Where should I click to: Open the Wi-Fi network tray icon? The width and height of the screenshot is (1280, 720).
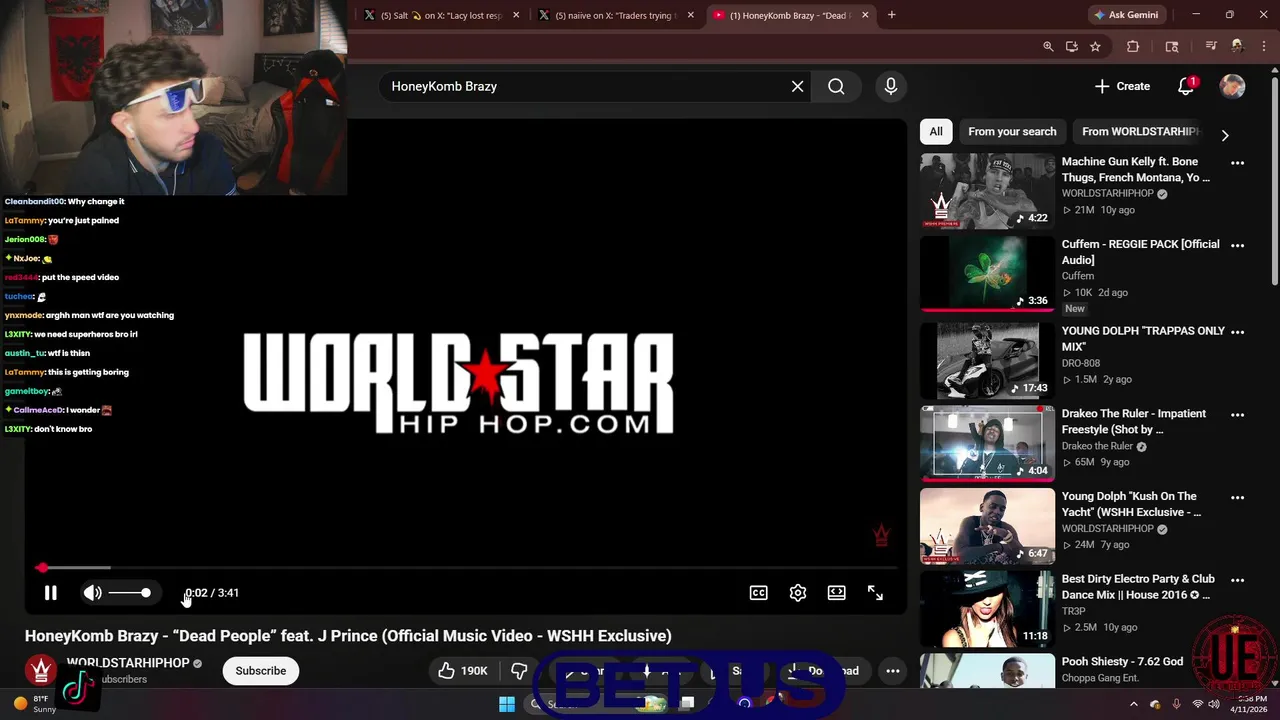pos(1198,704)
